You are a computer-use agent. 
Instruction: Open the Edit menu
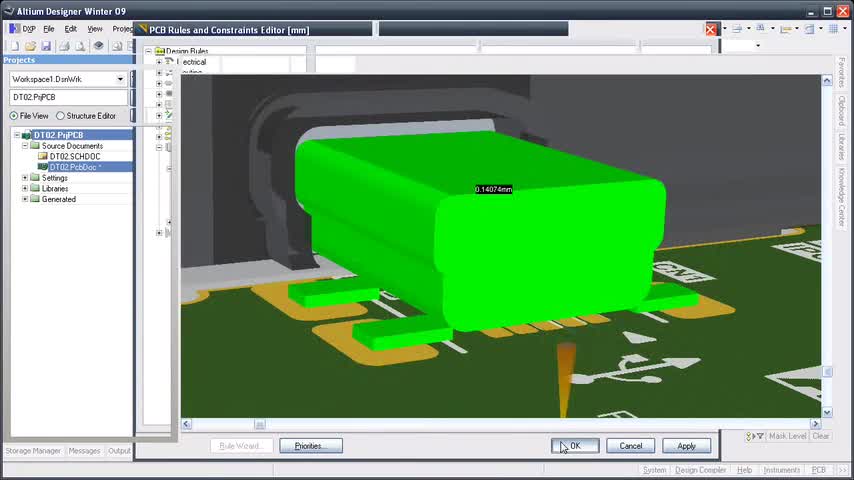point(70,29)
